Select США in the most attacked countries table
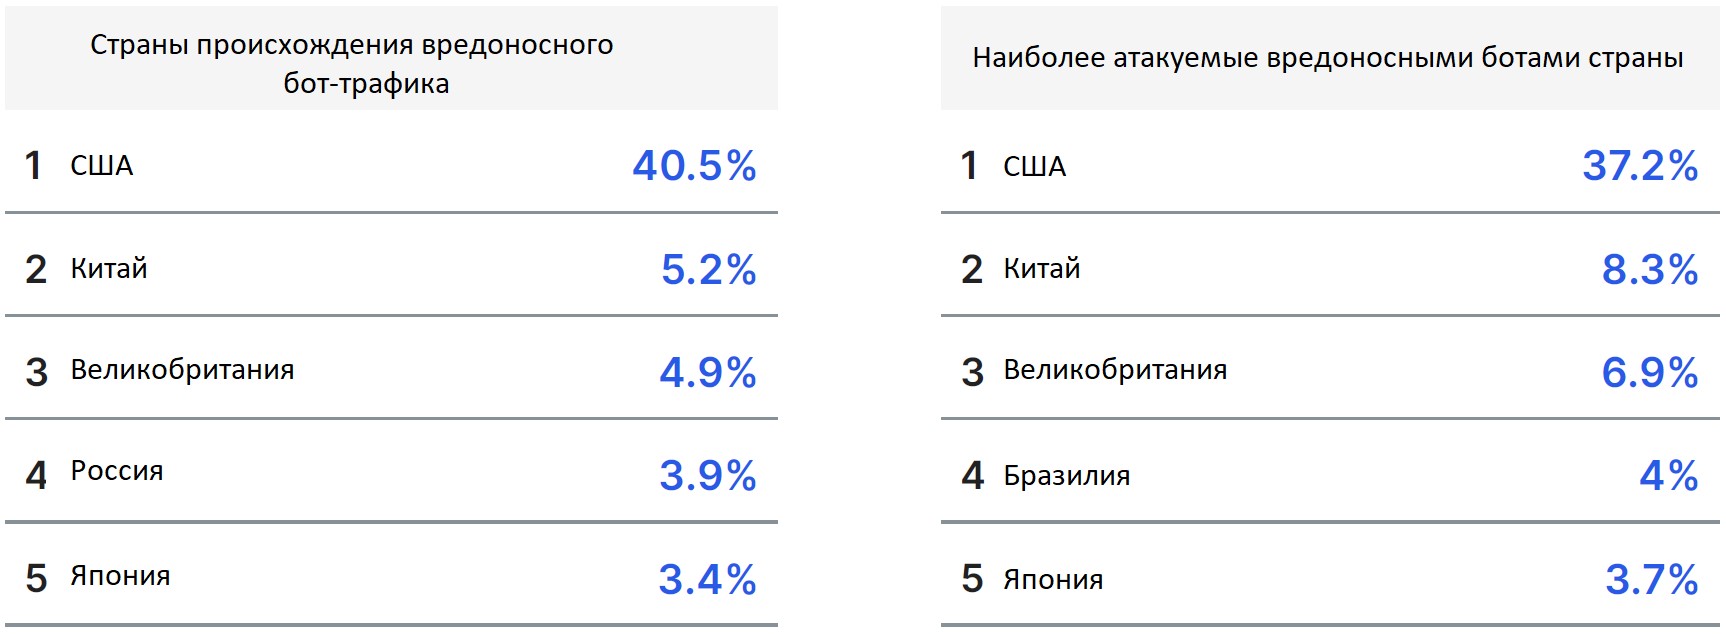Screen dimensions: 1726x634 tap(1034, 166)
